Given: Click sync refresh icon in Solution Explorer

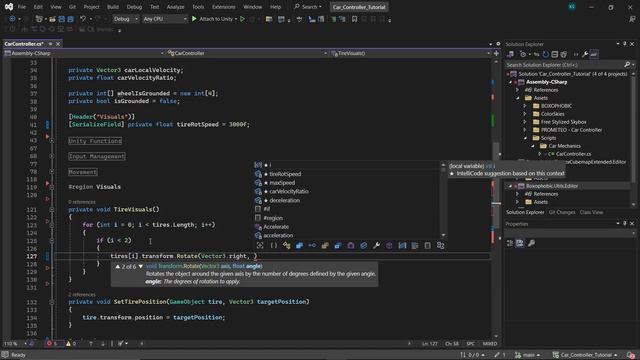Looking at the screenshot, I should coord(546,54).
